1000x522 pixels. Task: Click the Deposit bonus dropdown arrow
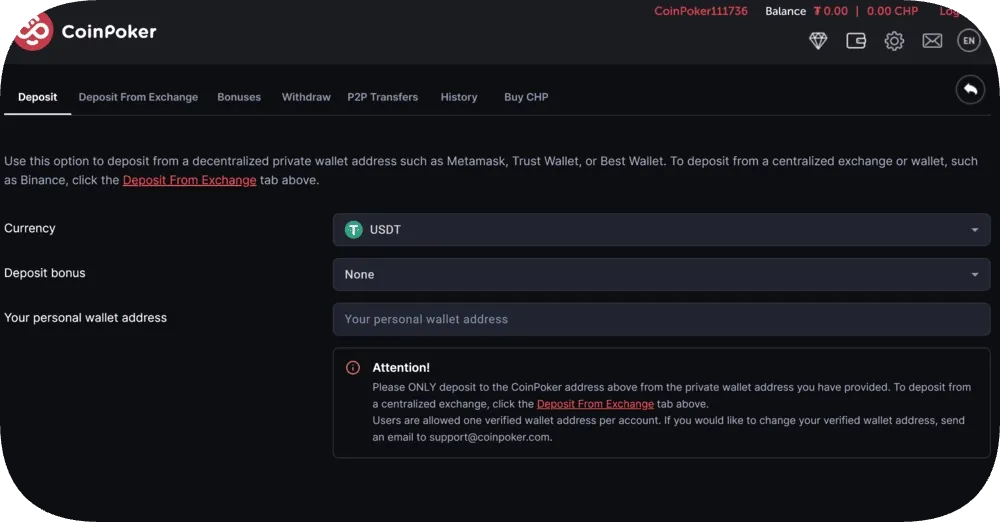[x=974, y=274]
